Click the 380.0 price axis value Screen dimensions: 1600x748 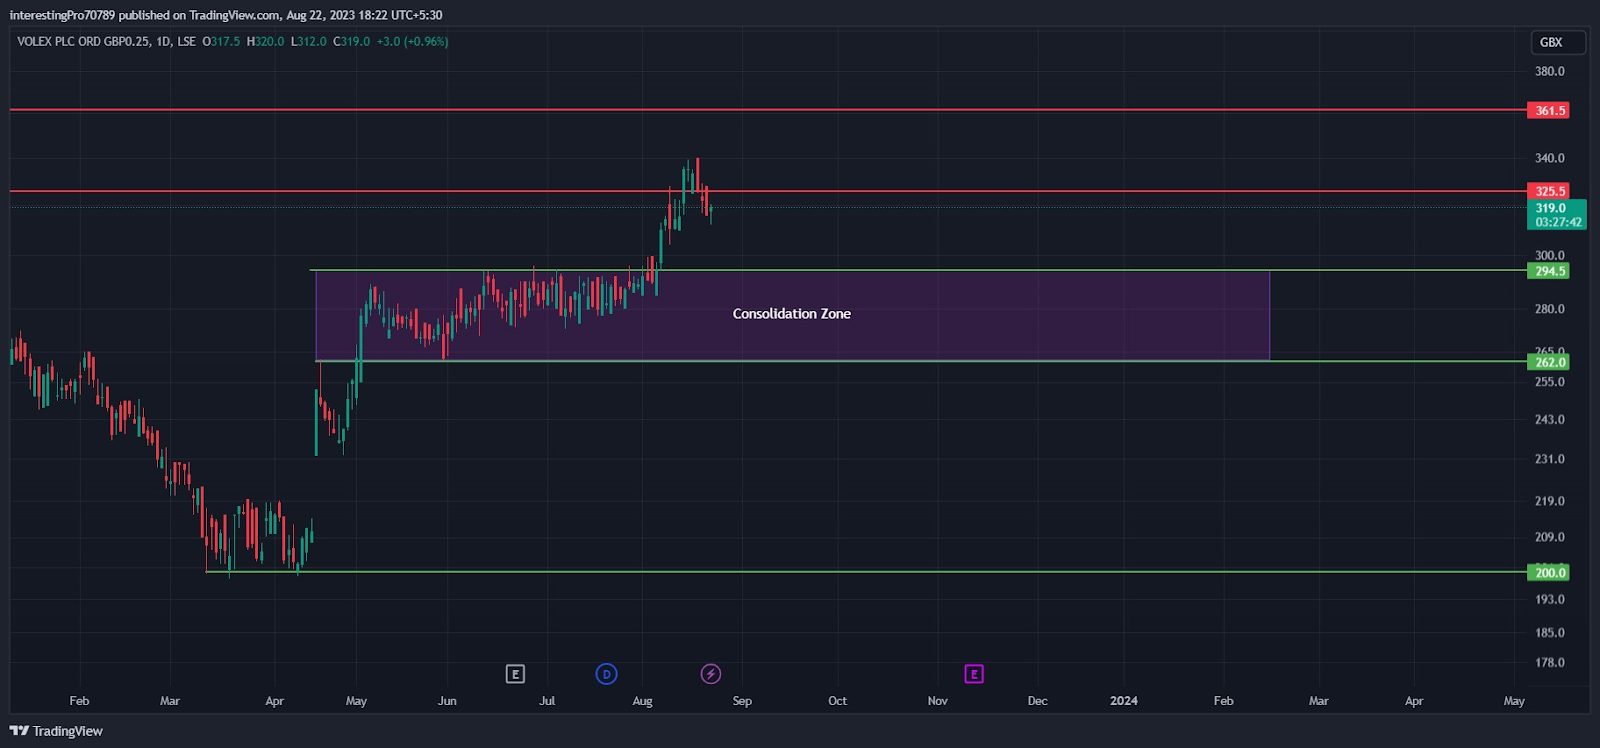[x=1550, y=71]
